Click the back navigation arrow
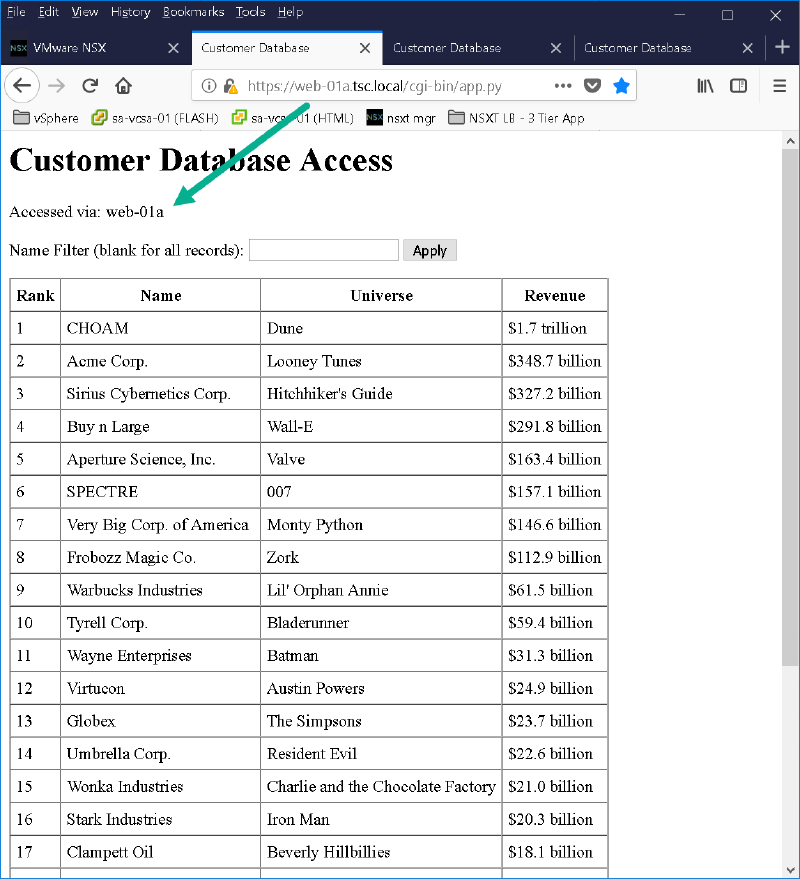This screenshot has width=800, height=879. (22, 86)
